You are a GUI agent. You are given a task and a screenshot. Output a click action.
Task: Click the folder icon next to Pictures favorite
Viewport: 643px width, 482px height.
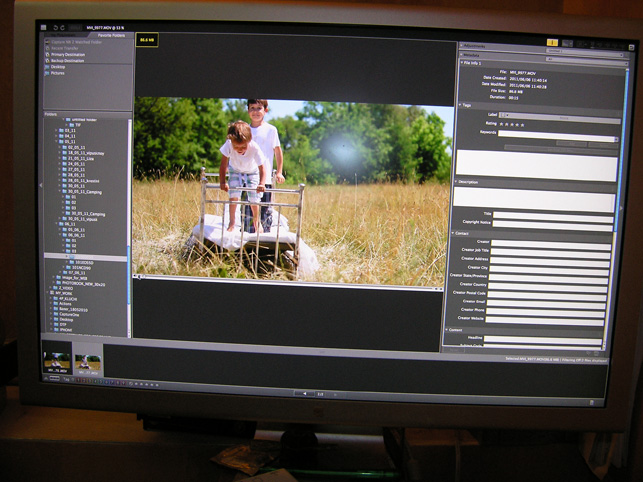47,73
